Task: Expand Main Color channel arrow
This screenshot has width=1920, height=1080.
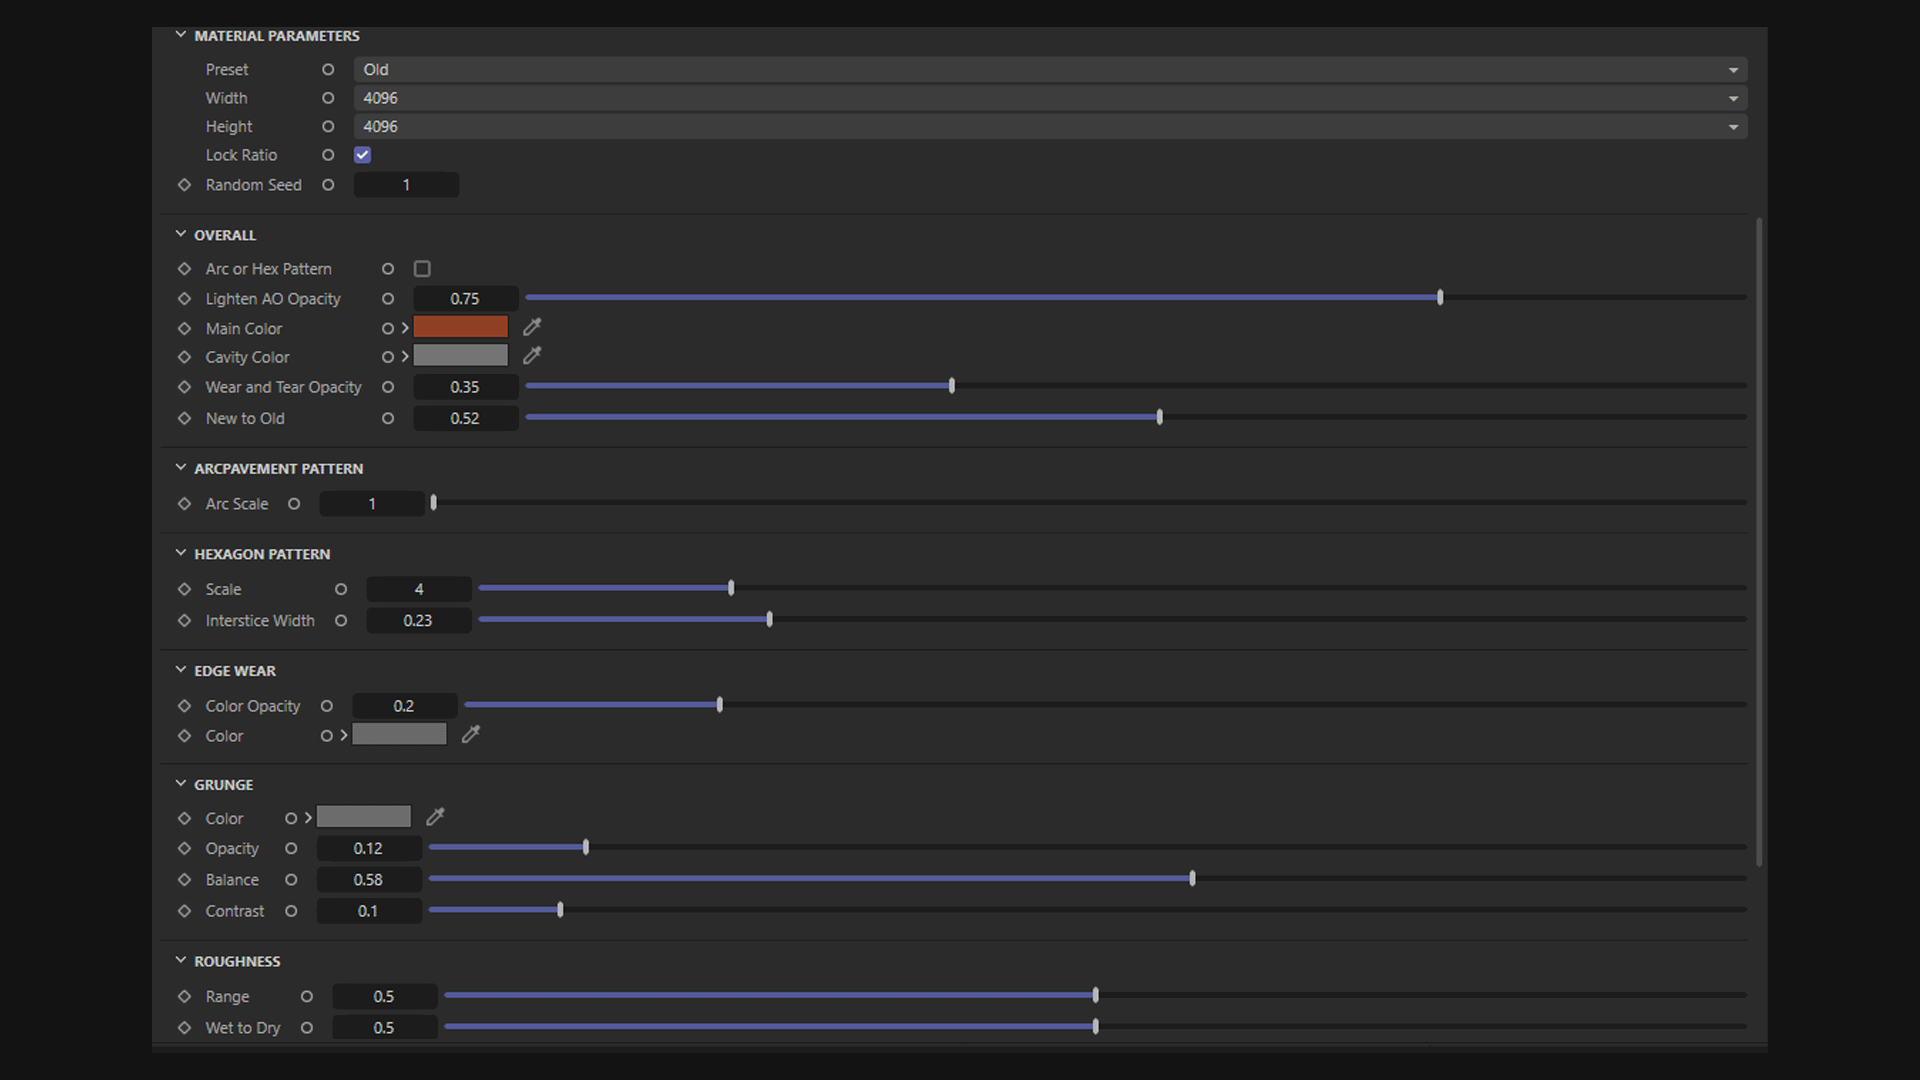Action: click(x=405, y=328)
